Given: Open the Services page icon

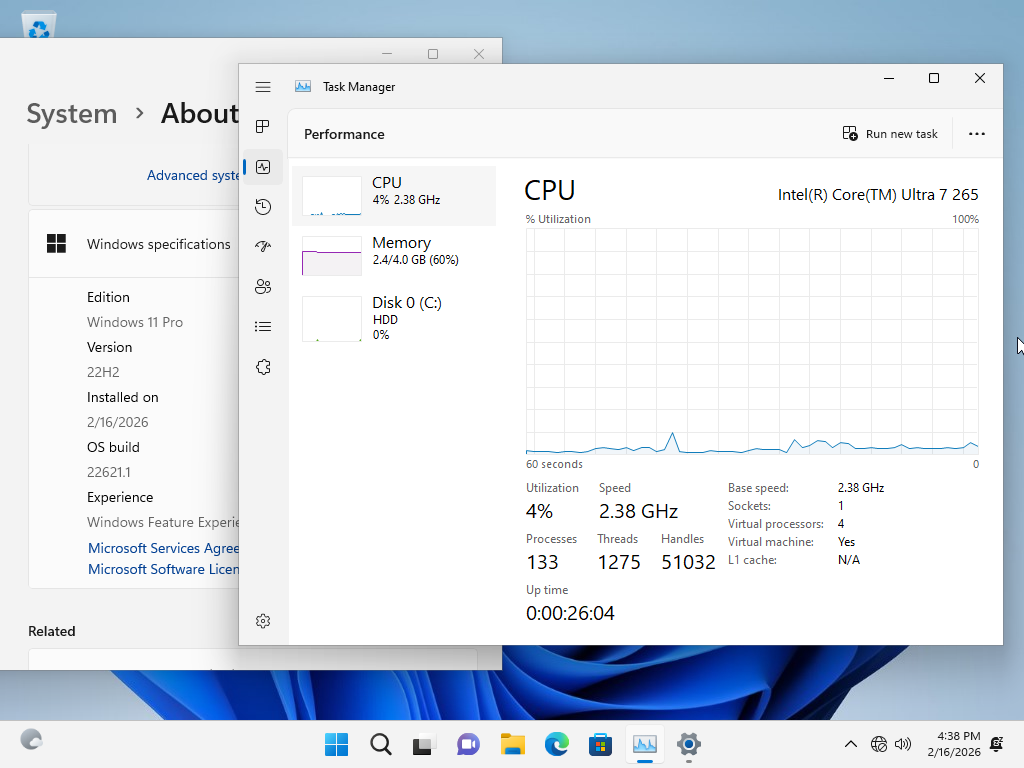Looking at the screenshot, I should (x=263, y=367).
